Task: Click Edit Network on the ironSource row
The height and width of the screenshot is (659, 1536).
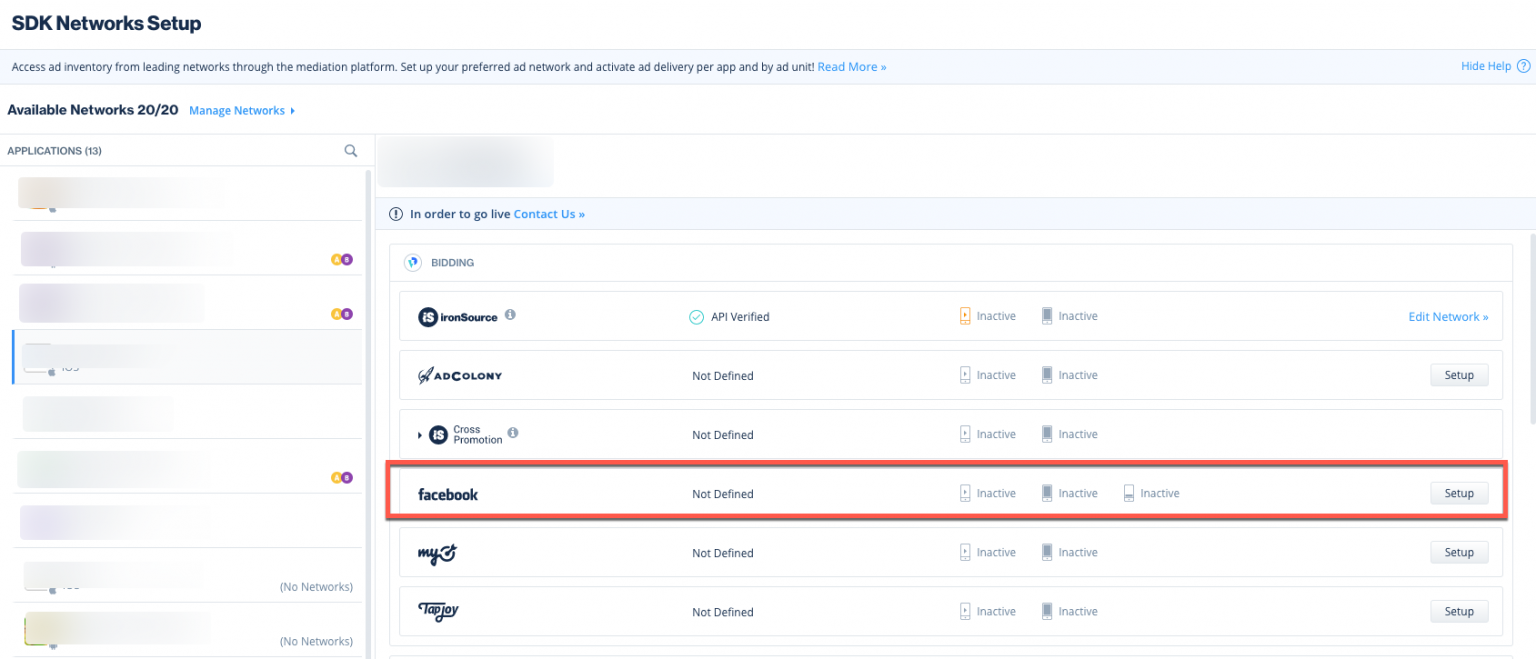Action: coord(1448,316)
